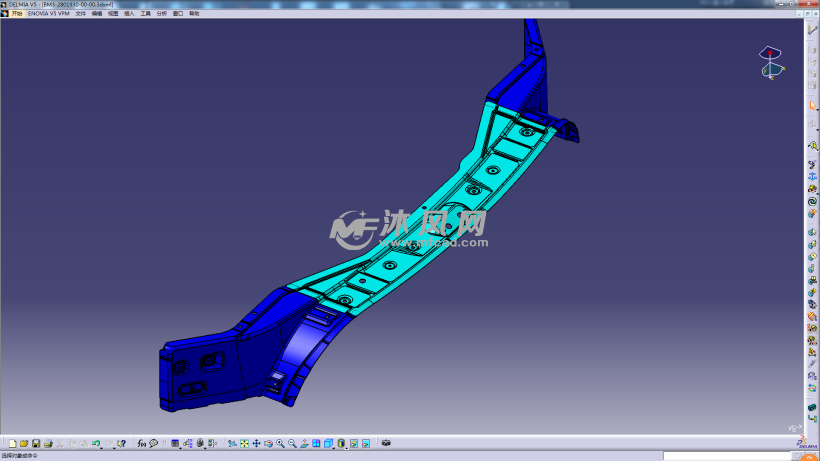
Task: Print using the printer icon
Action: point(48,443)
